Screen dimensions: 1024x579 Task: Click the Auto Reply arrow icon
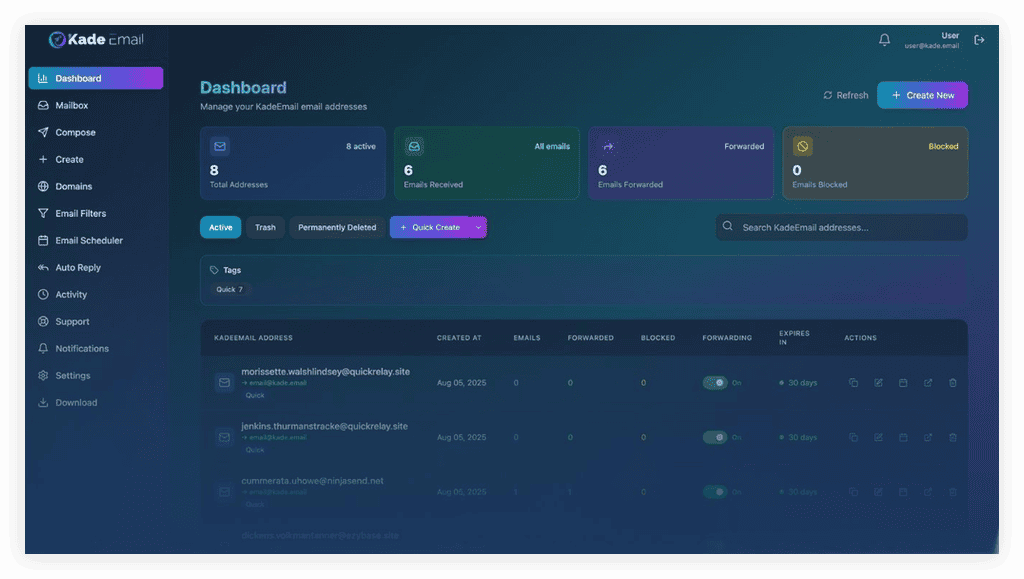[x=43, y=268]
